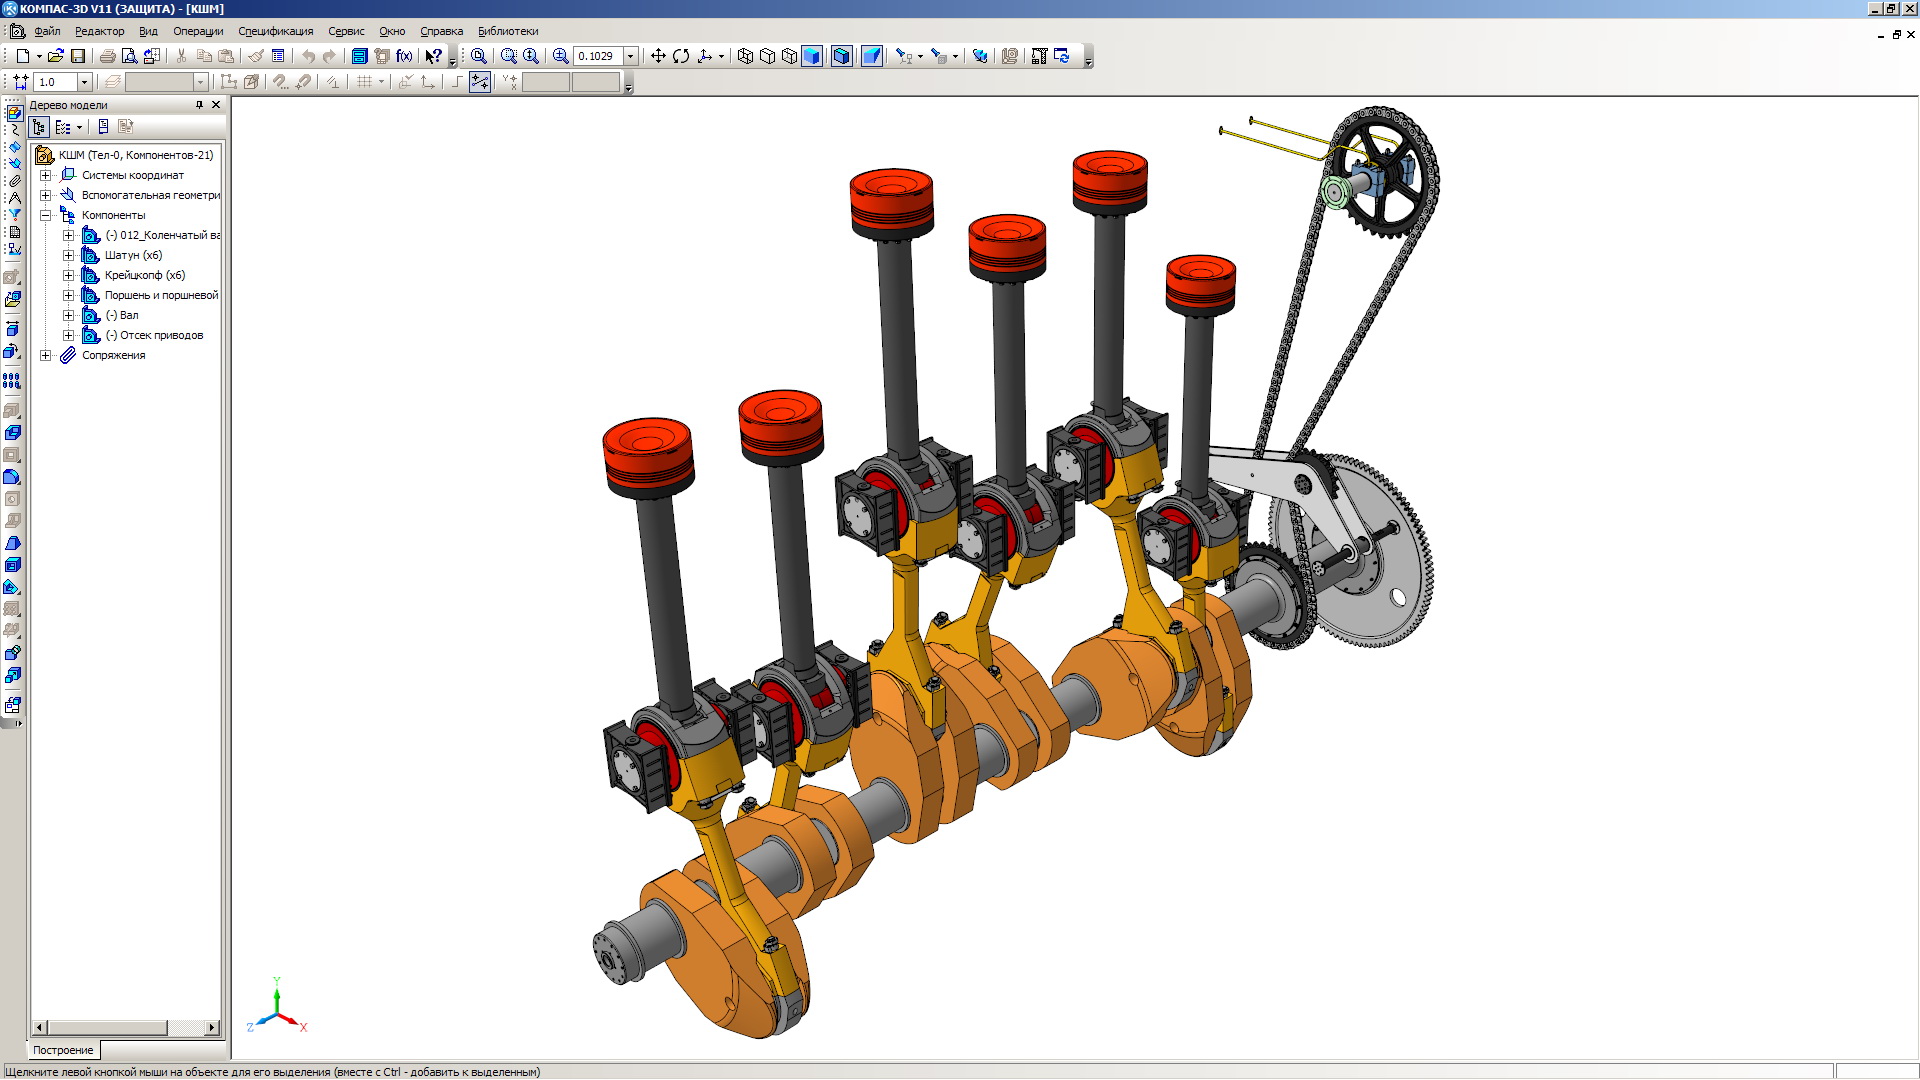Select the Pan (move view) tool

pos(658,56)
